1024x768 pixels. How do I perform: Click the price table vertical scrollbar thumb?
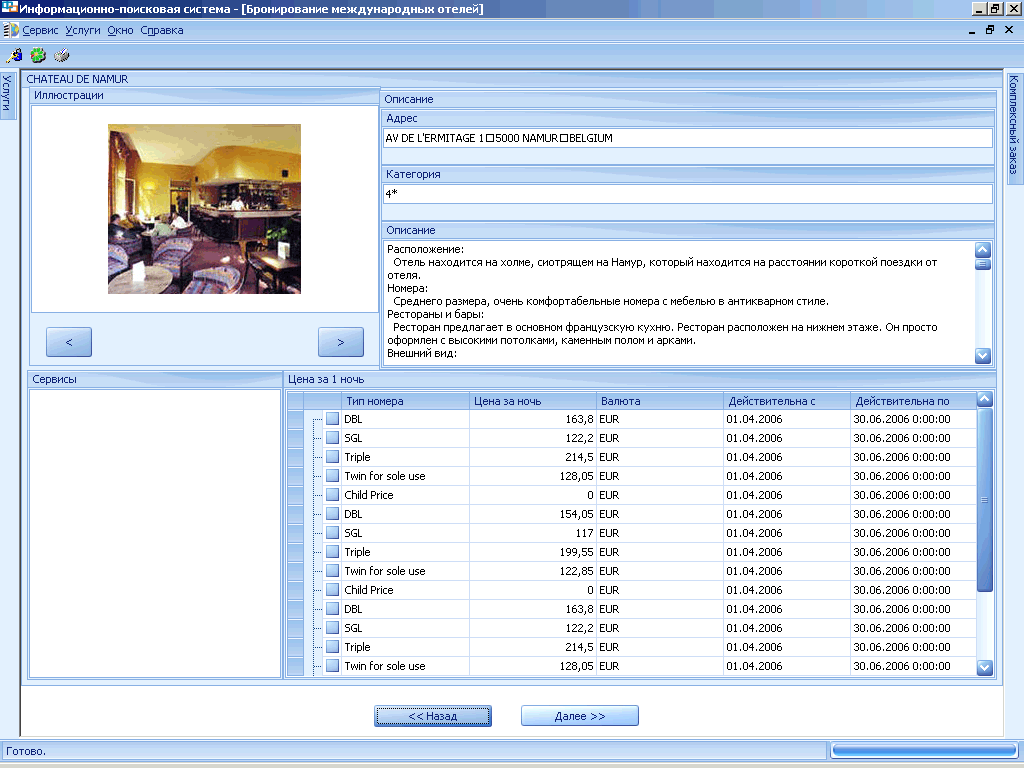point(985,500)
